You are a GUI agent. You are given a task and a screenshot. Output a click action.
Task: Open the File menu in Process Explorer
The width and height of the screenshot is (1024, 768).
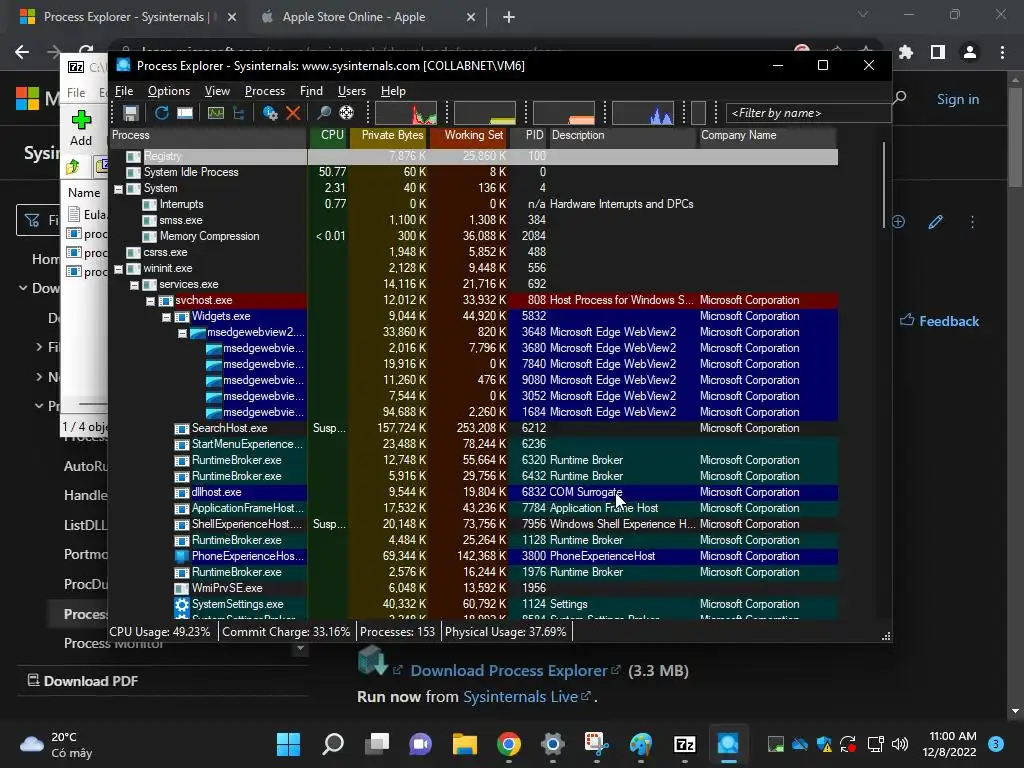pyautogui.click(x=124, y=91)
